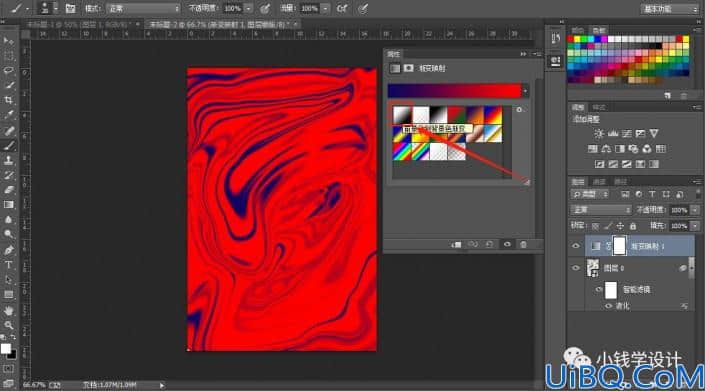Hide the Smart Filters entry
Image resolution: width=705 pixels, height=391 pixels.
598,289
